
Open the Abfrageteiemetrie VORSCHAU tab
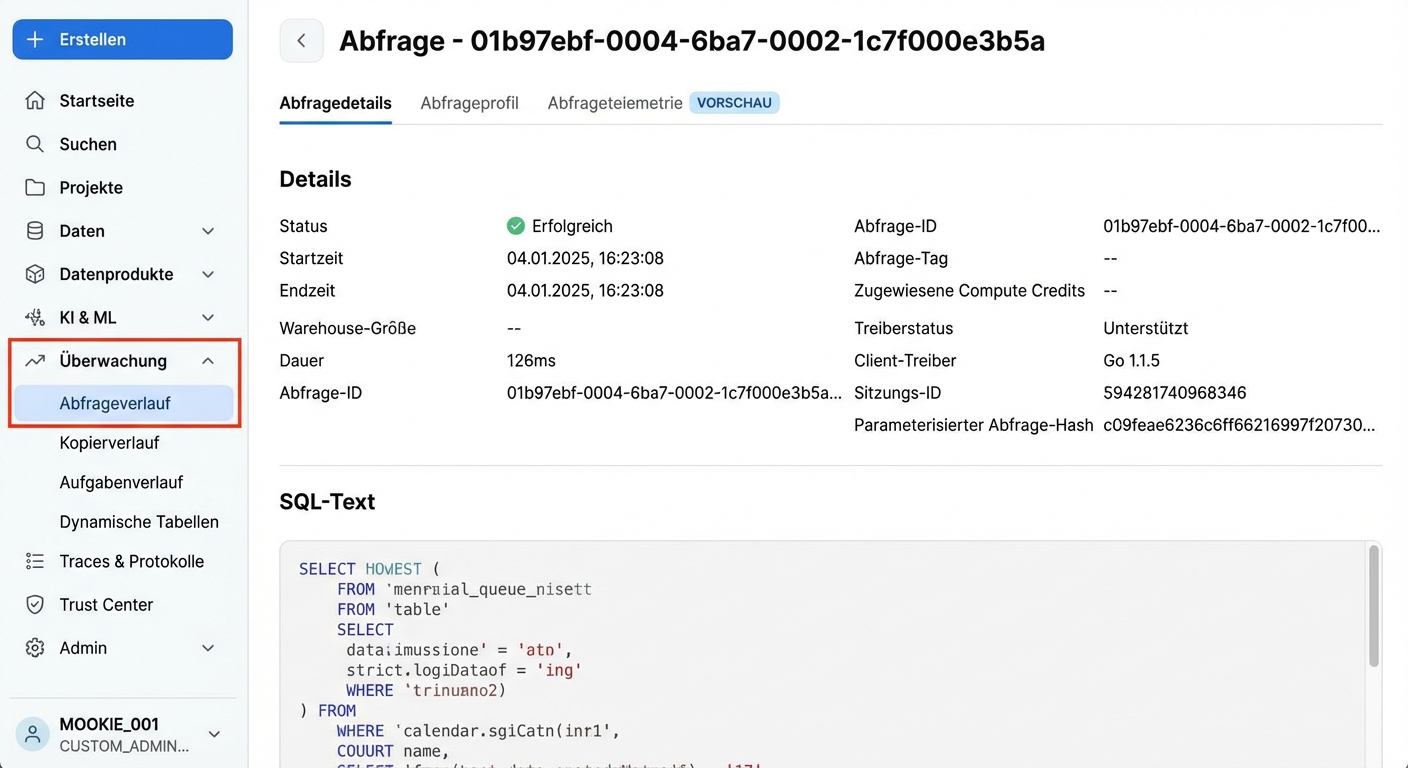[x=613, y=102]
